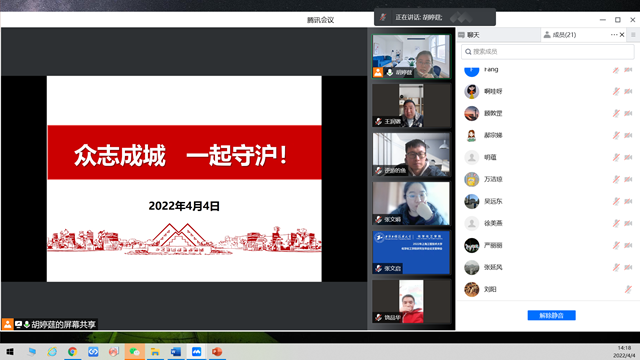The width and height of the screenshot is (640, 360).
Task: Toggle 明蕴's muted microphone icon
Action: (616, 157)
